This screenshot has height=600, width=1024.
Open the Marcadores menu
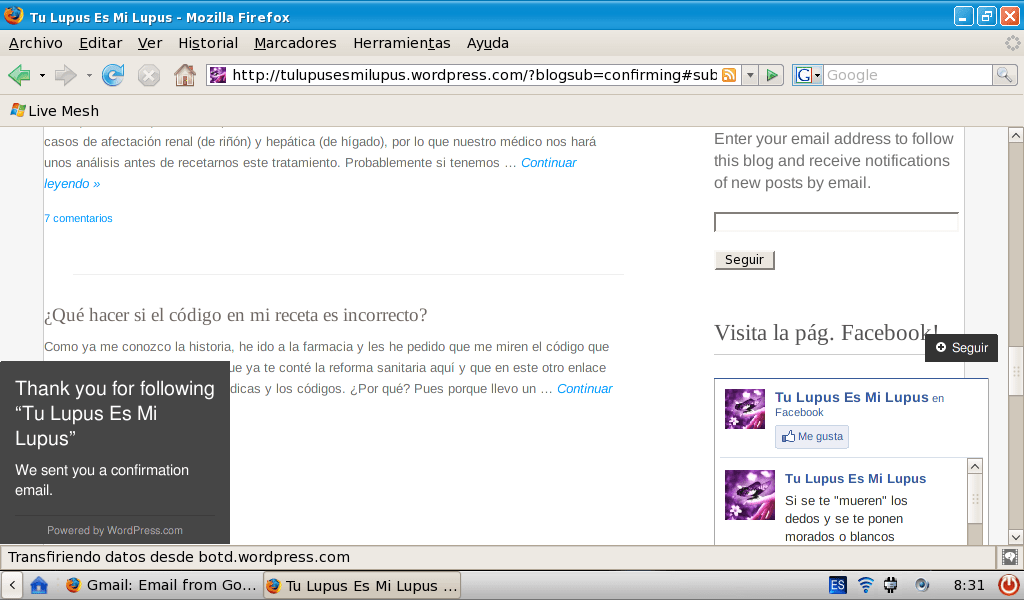(x=295, y=43)
